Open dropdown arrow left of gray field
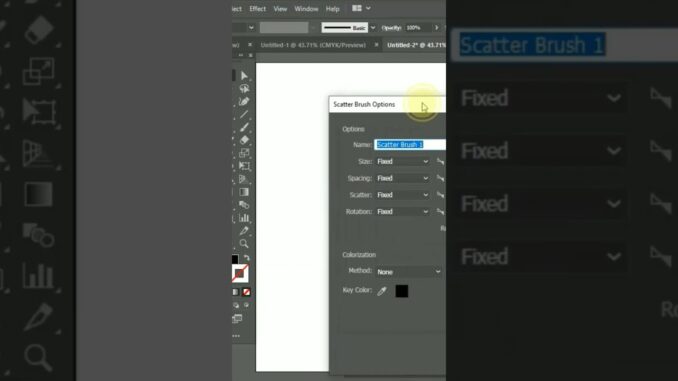 click(x=251, y=28)
